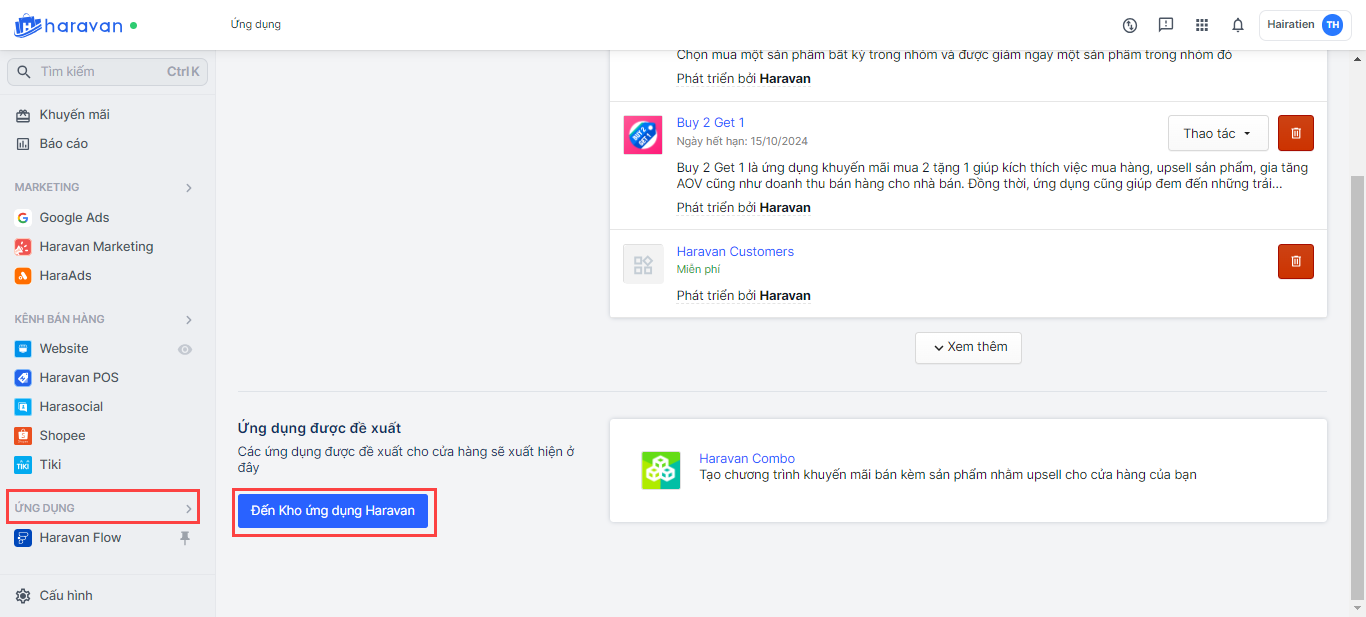Open Báo cáo in sidebar

click(64, 144)
